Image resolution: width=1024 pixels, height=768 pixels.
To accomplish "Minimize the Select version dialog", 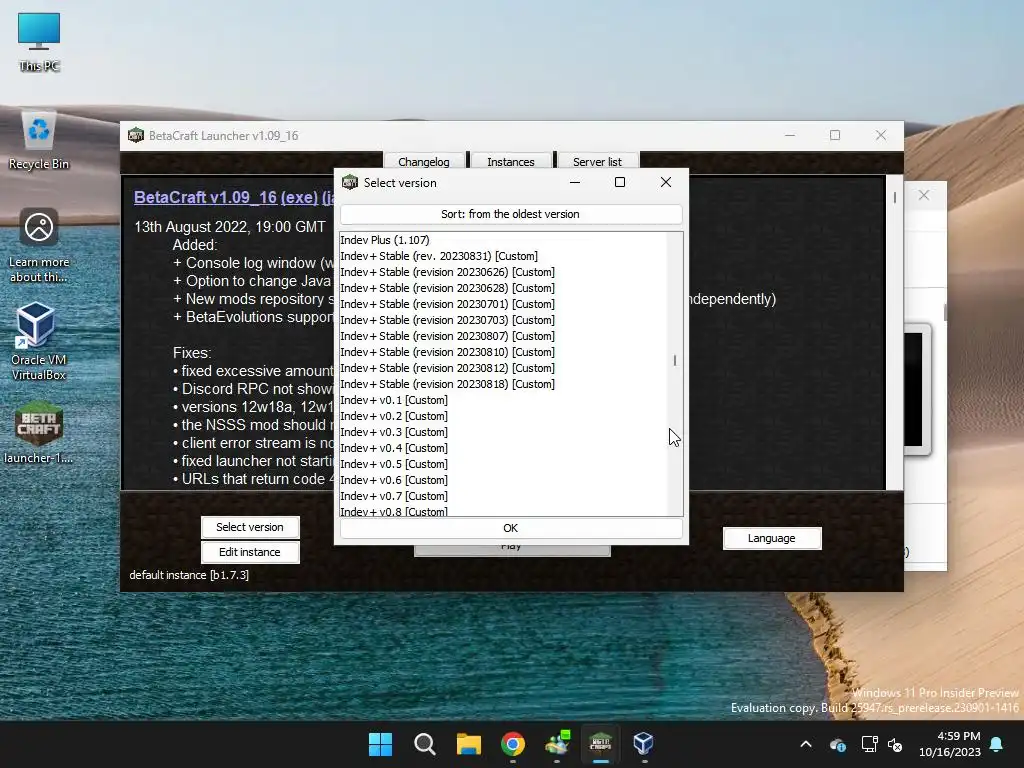I will tap(575, 182).
